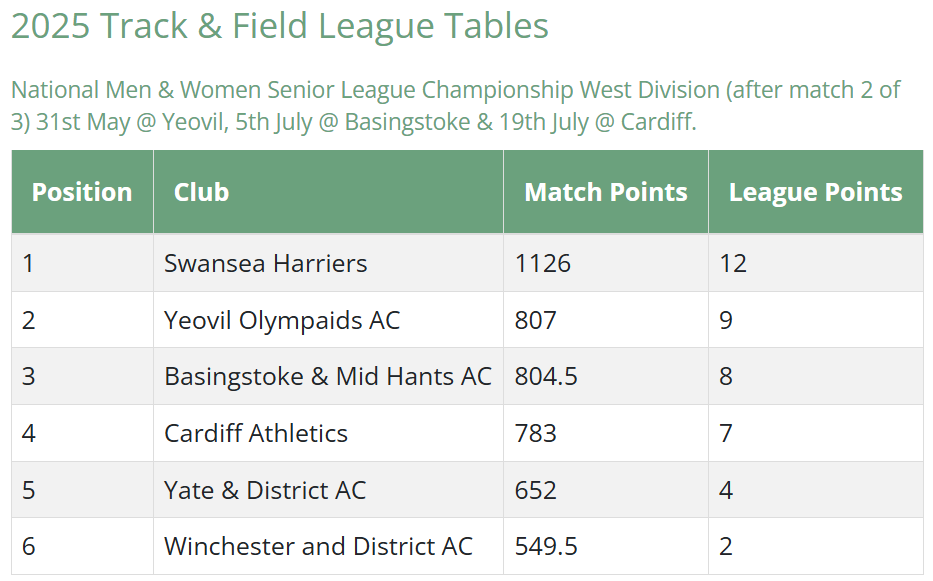Click position number 6 in the table
933x581 pixels.
click(29, 546)
